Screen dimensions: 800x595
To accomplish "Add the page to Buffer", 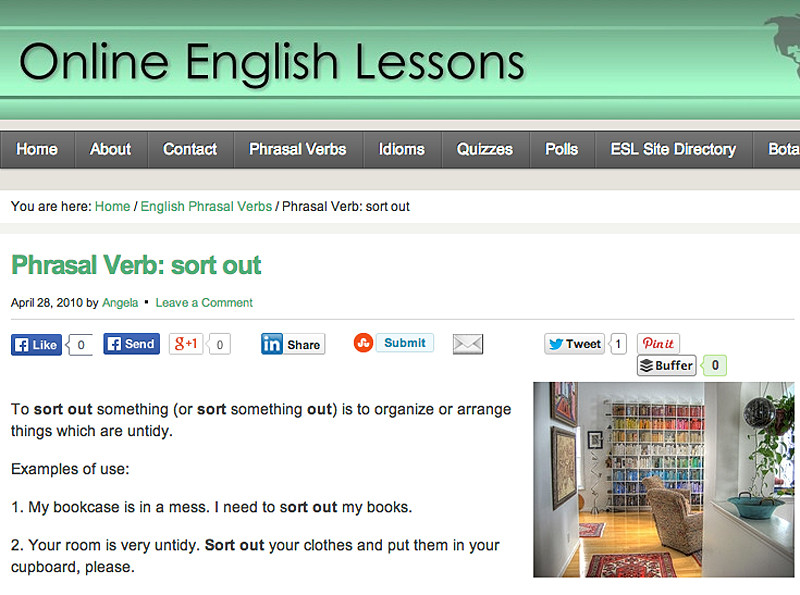I will (667, 366).
